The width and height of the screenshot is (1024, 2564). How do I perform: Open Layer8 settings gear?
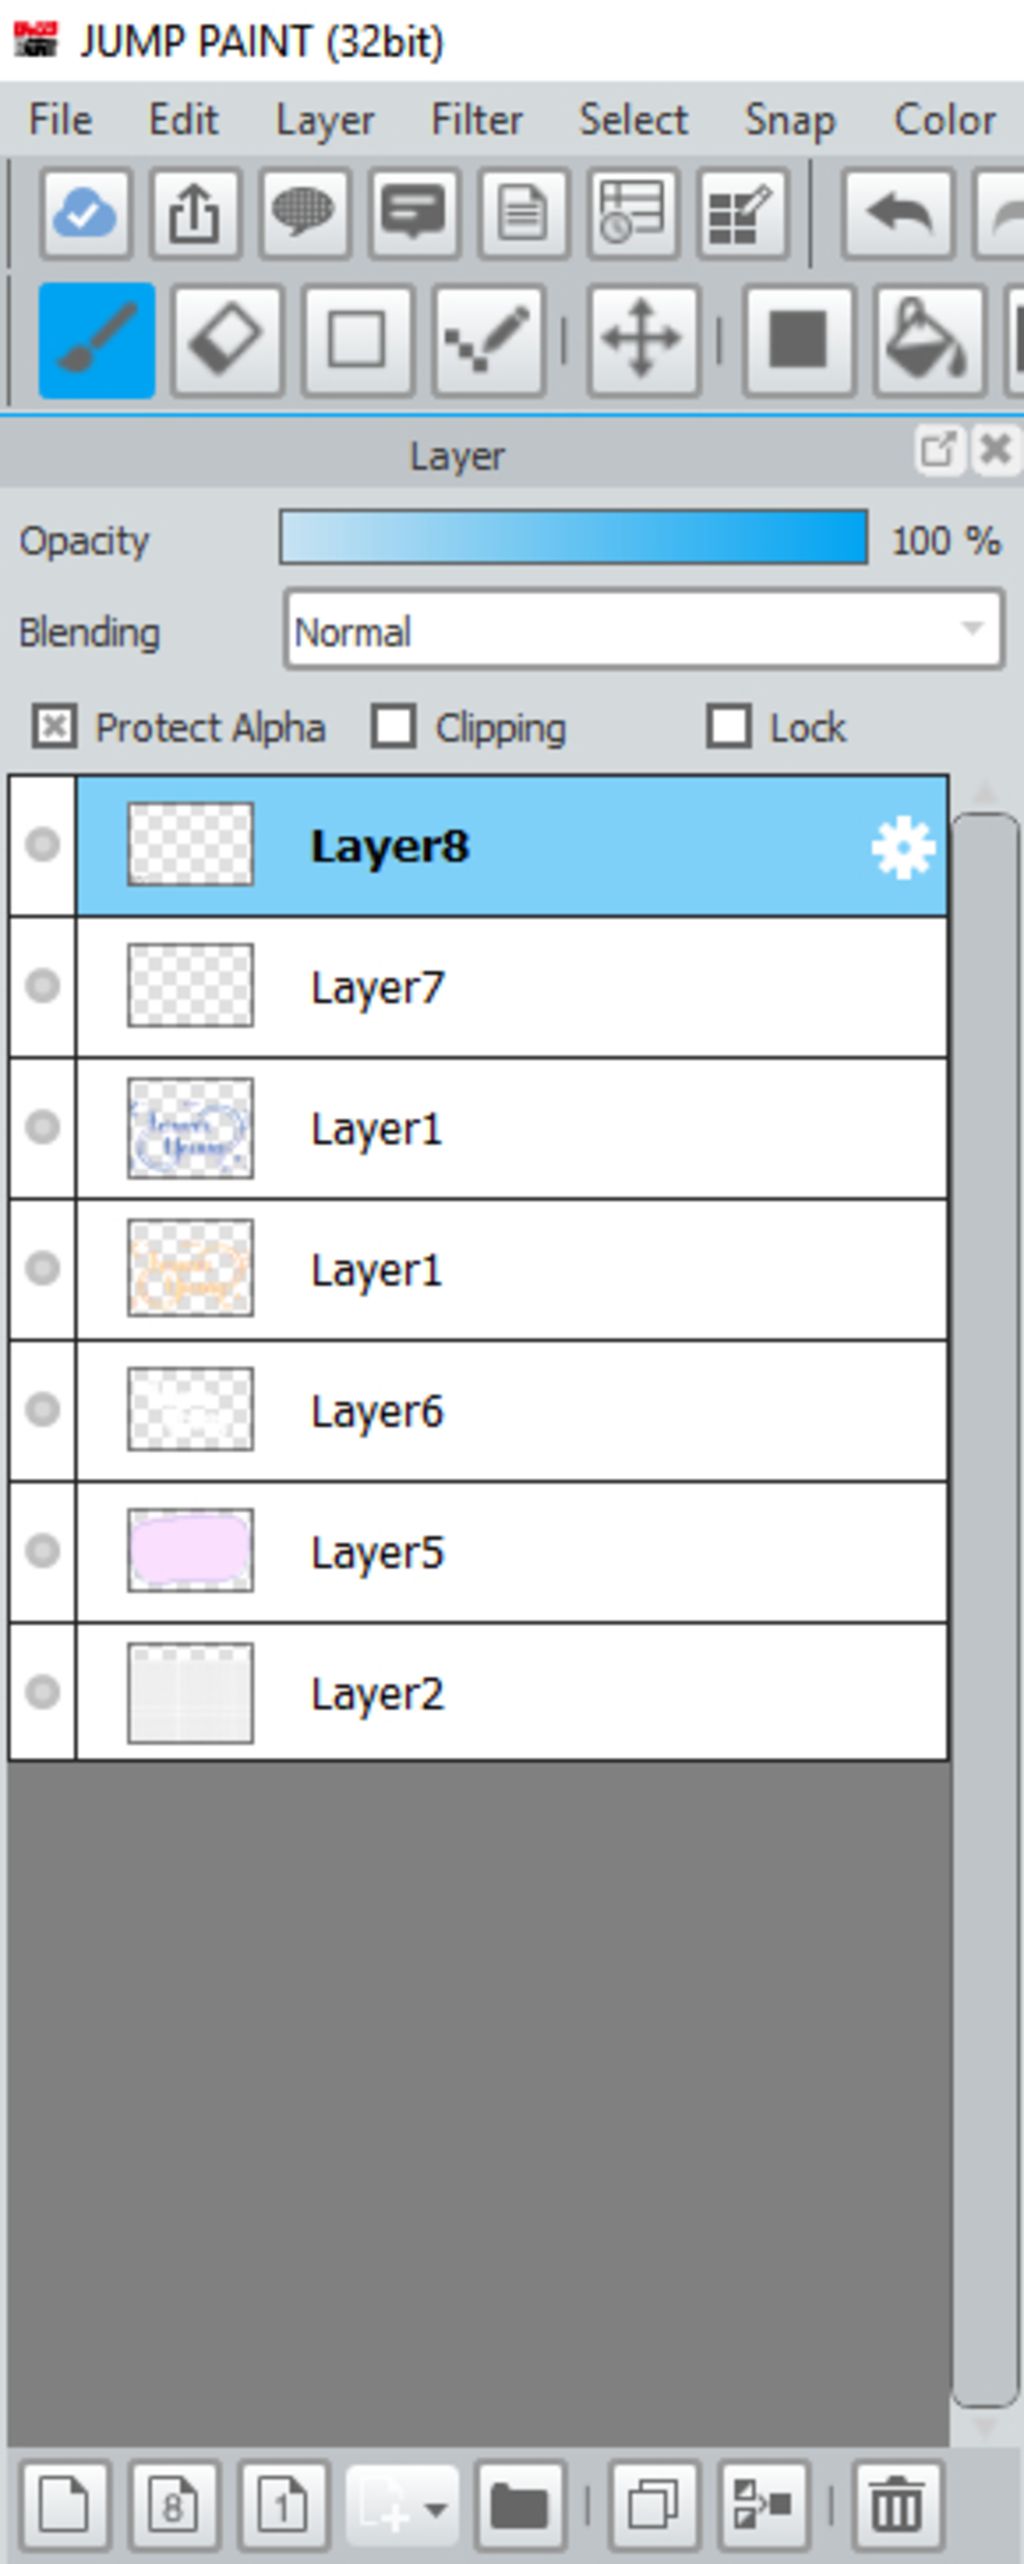click(902, 848)
